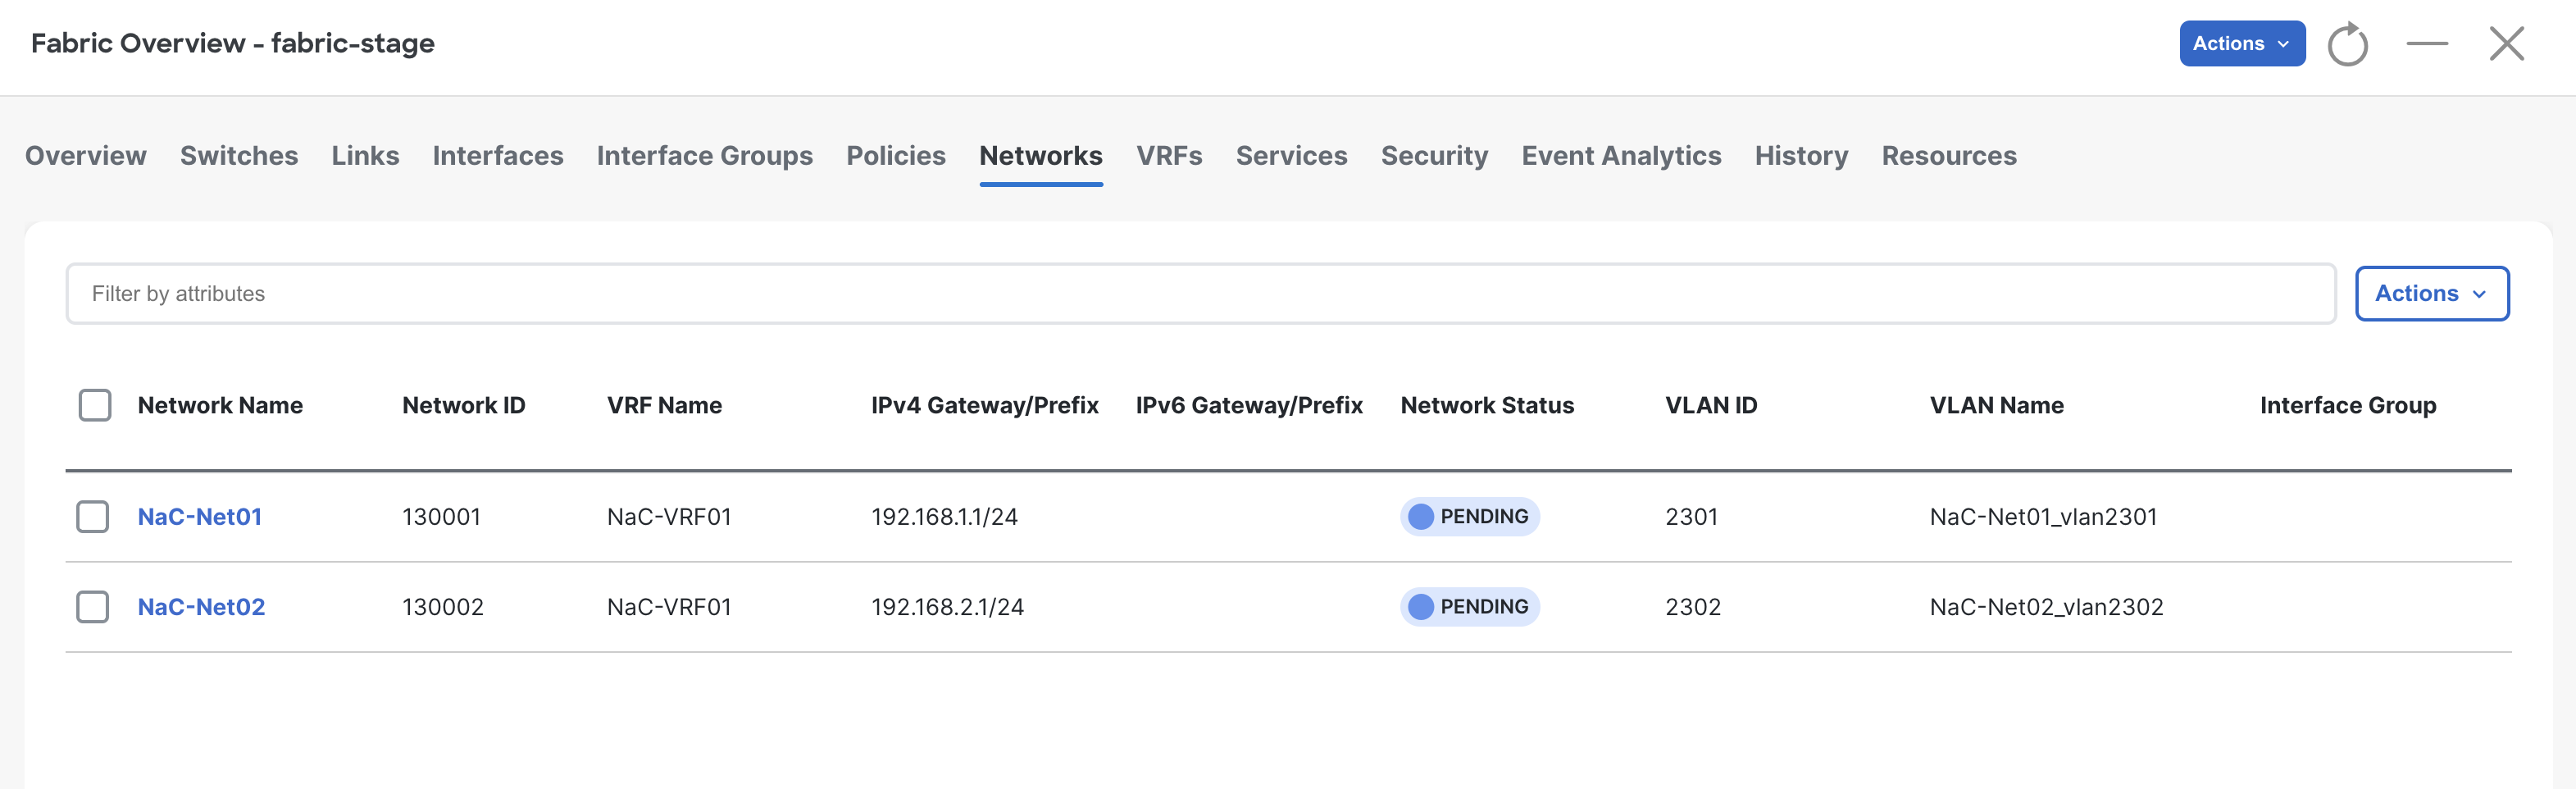Check the NaC-Net02 row checkbox
This screenshot has width=2576, height=789.
(93, 606)
